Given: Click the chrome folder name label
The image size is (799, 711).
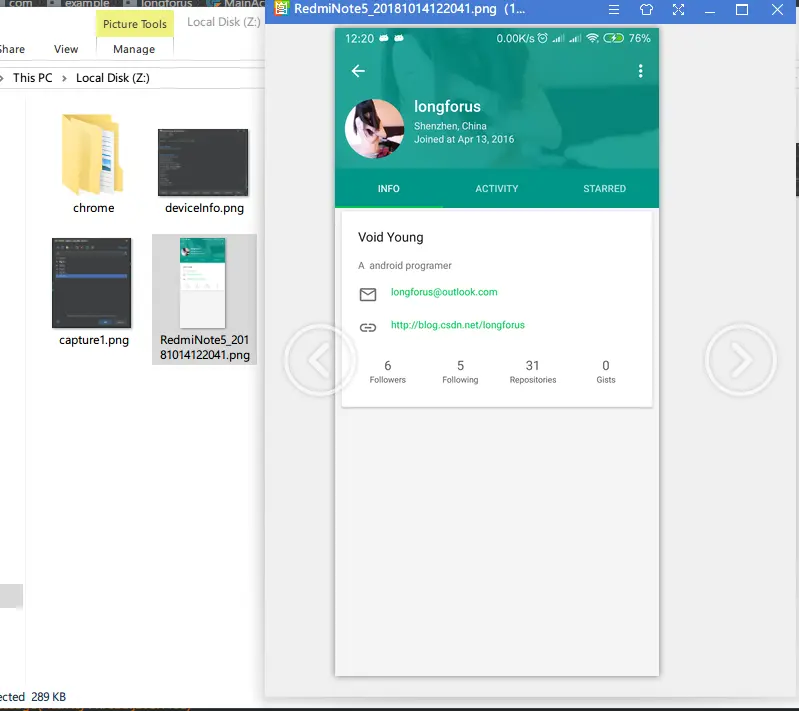Looking at the screenshot, I should coord(93,208).
